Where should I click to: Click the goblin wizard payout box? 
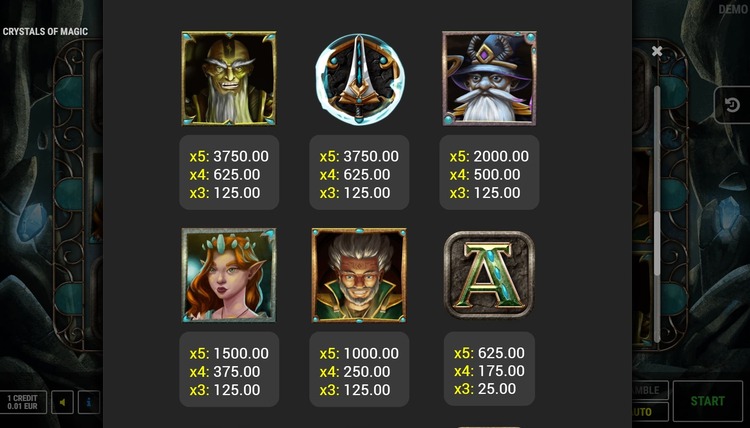229,173
